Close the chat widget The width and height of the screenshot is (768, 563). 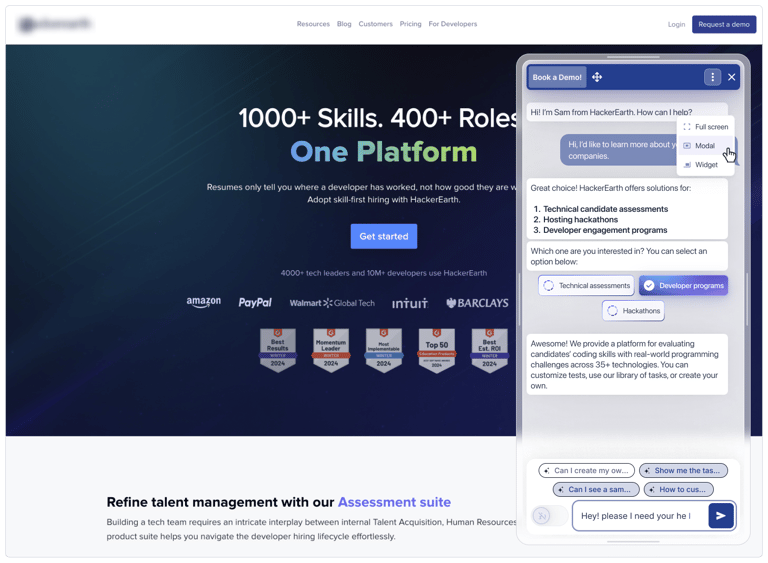(731, 77)
